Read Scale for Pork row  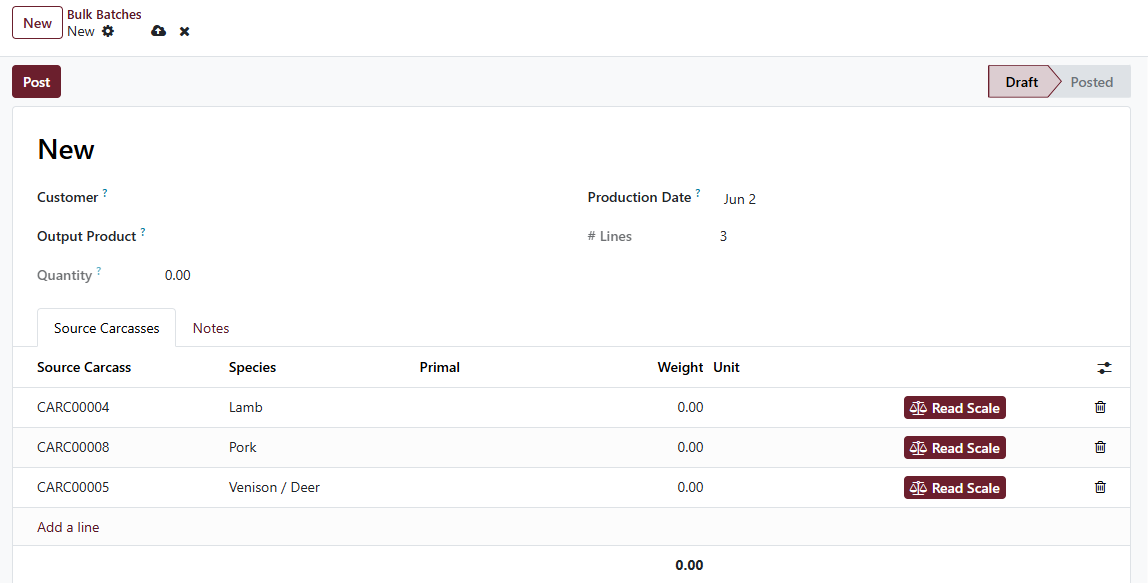pyautogui.click(x=955, y=448)
